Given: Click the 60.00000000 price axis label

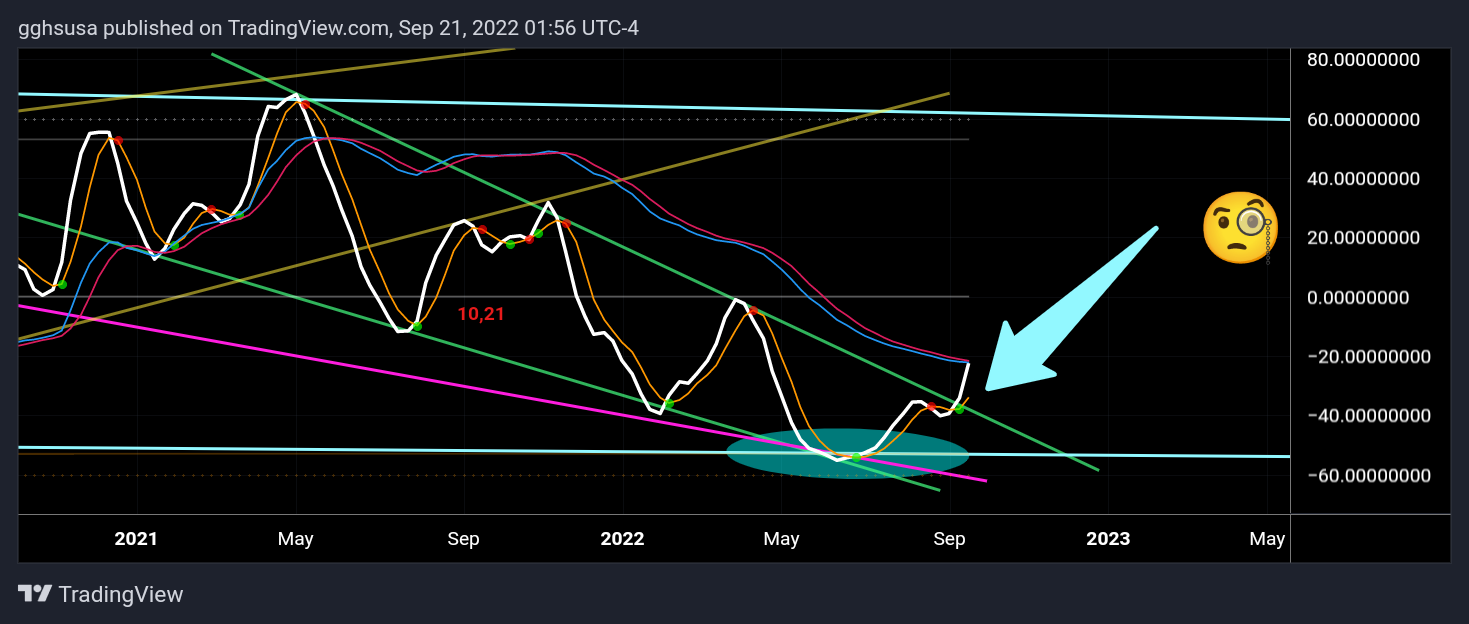Looking at the screenshot, I should 1364,120.
